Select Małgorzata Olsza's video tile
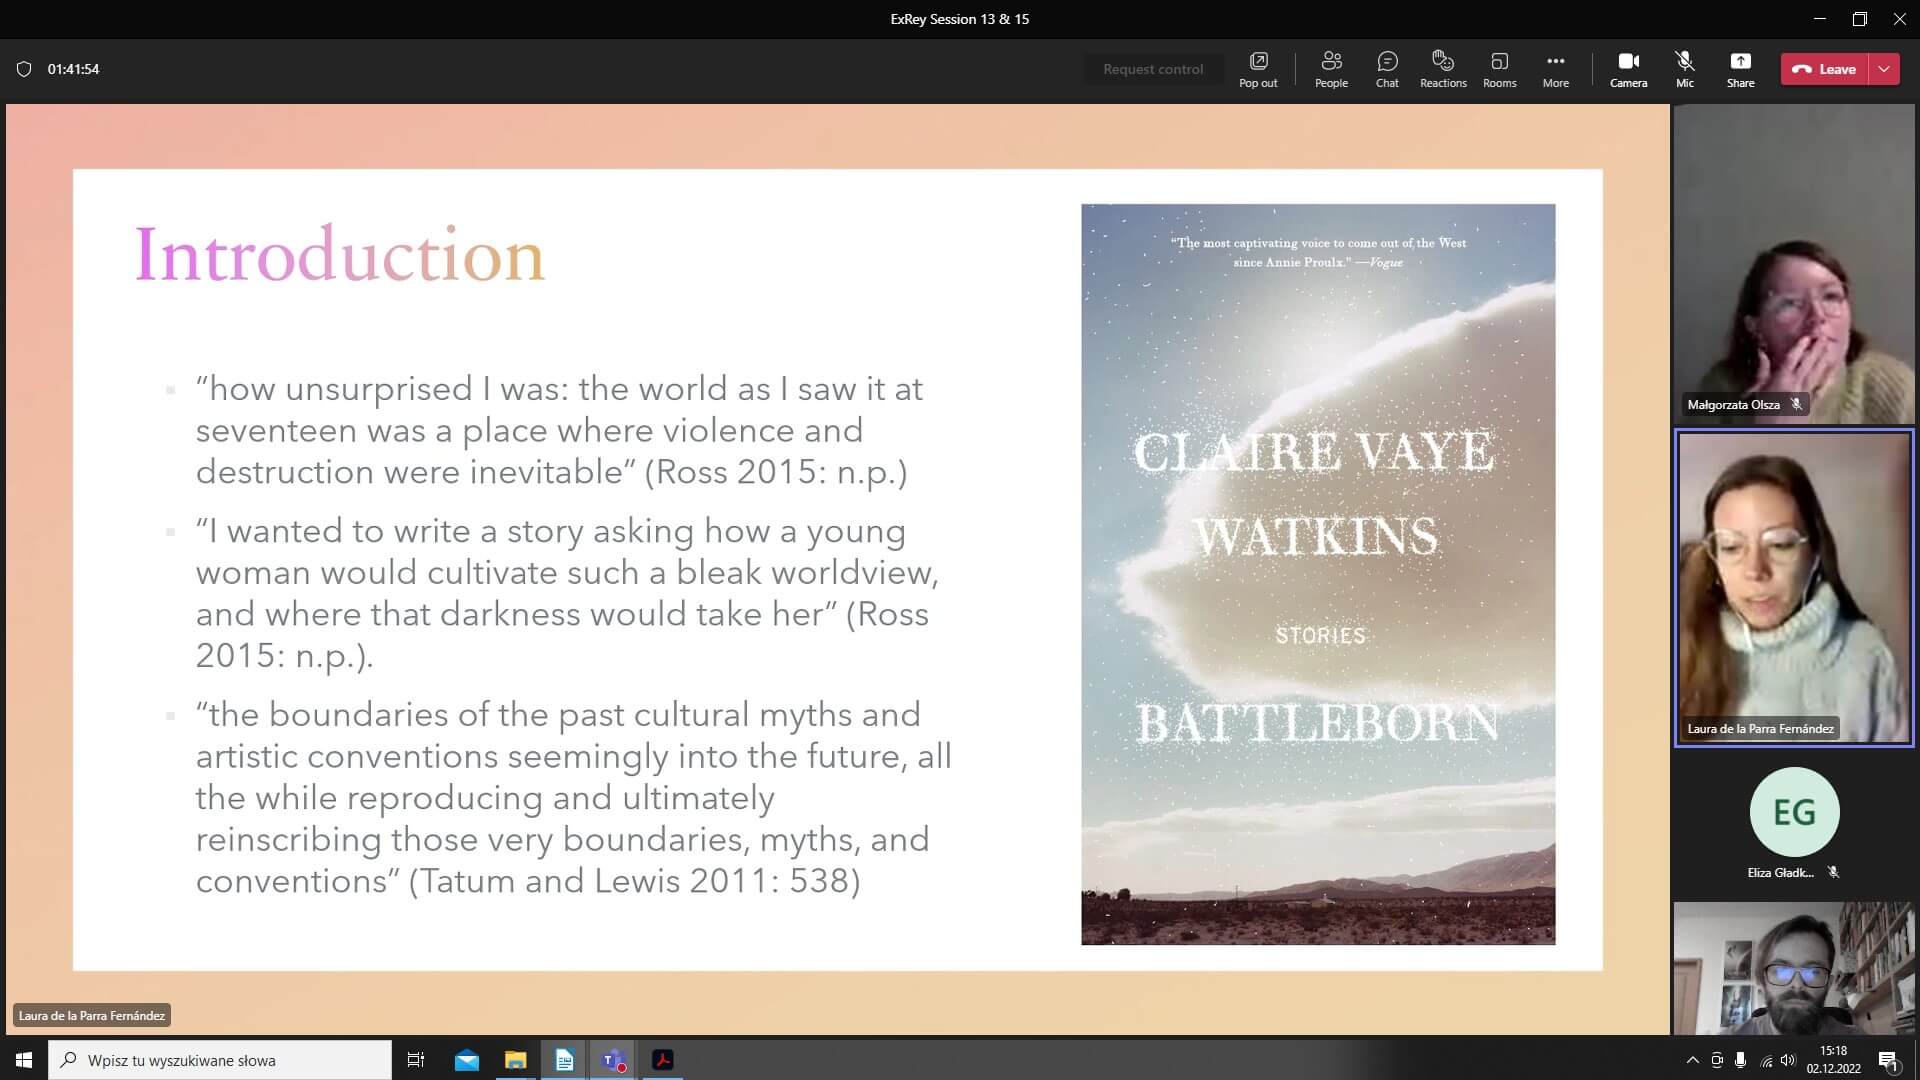Viewport: 1920px width, 1080px height. pyautogui.click(x=1794, y=264)
